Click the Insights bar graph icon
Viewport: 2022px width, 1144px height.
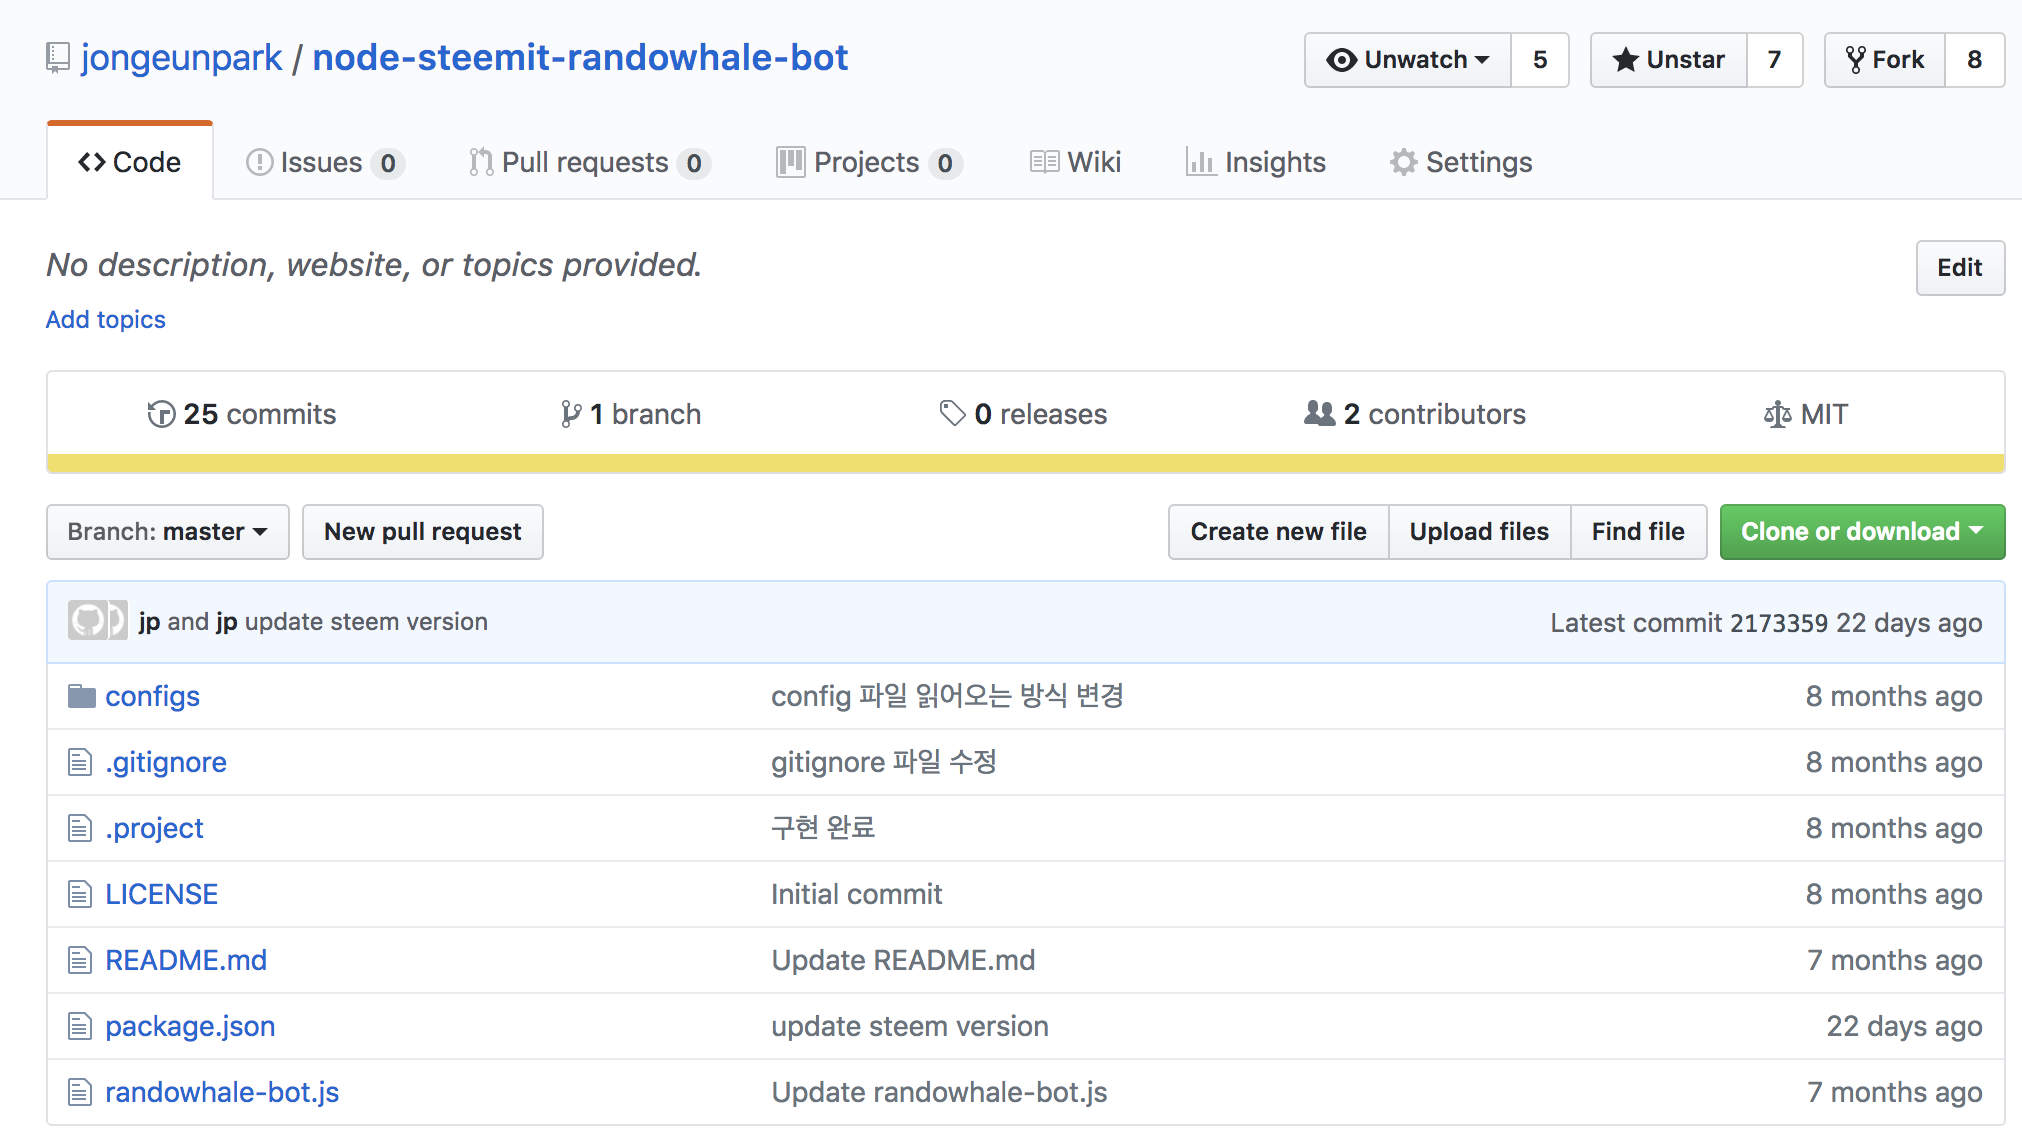point(1200,162)
